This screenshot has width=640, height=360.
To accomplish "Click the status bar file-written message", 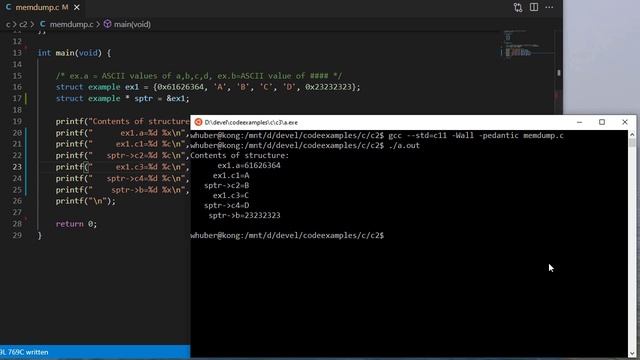I will click(24, 352).
